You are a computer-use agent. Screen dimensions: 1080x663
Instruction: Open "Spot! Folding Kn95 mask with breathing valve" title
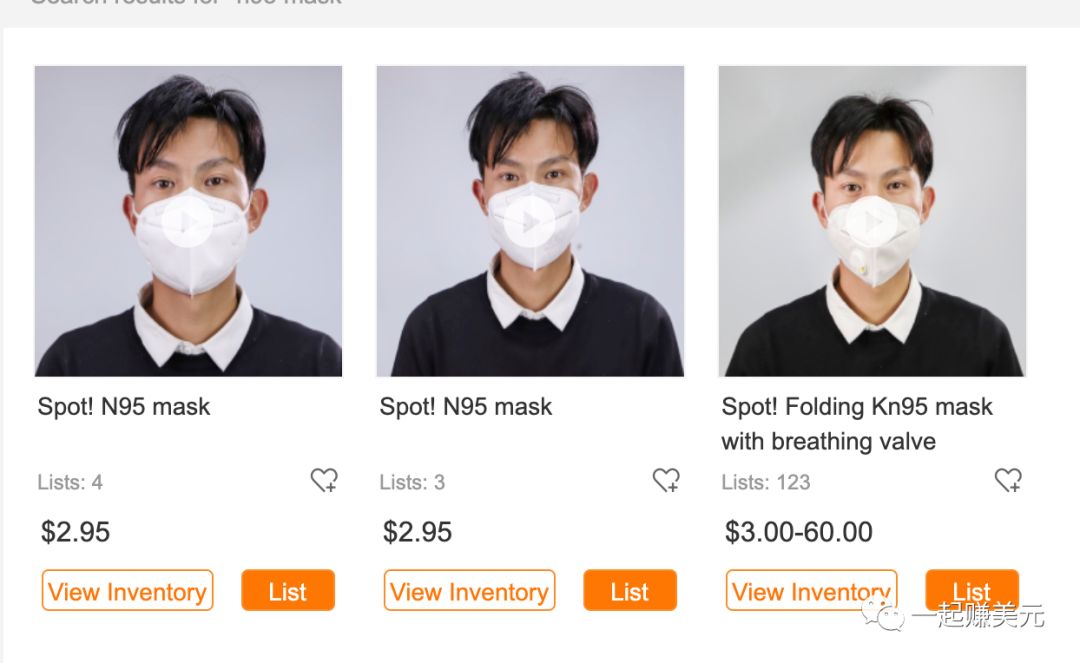coord(856,423)
